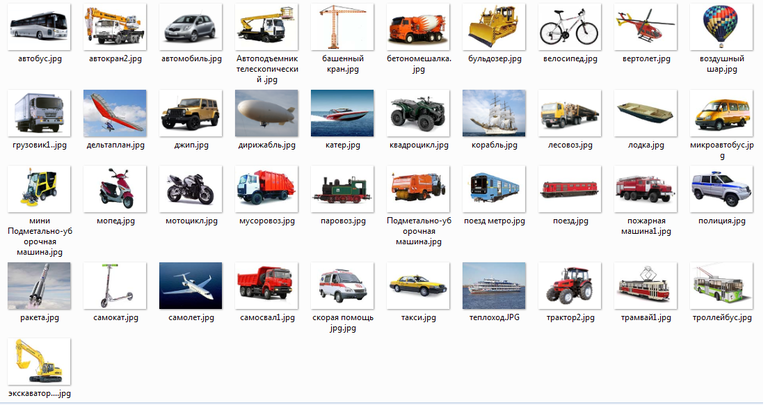Select the yellow экскаватор excavator thumbnail
770x405 pixels.
click(39, 362)
